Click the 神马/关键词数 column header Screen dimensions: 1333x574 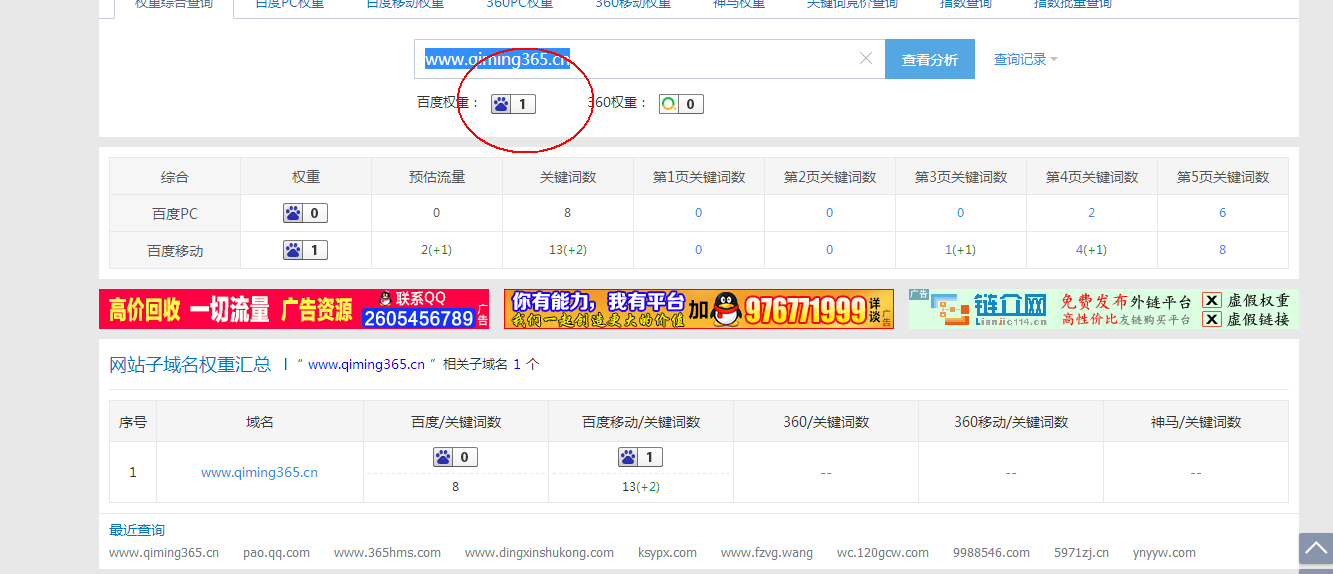1196,422
